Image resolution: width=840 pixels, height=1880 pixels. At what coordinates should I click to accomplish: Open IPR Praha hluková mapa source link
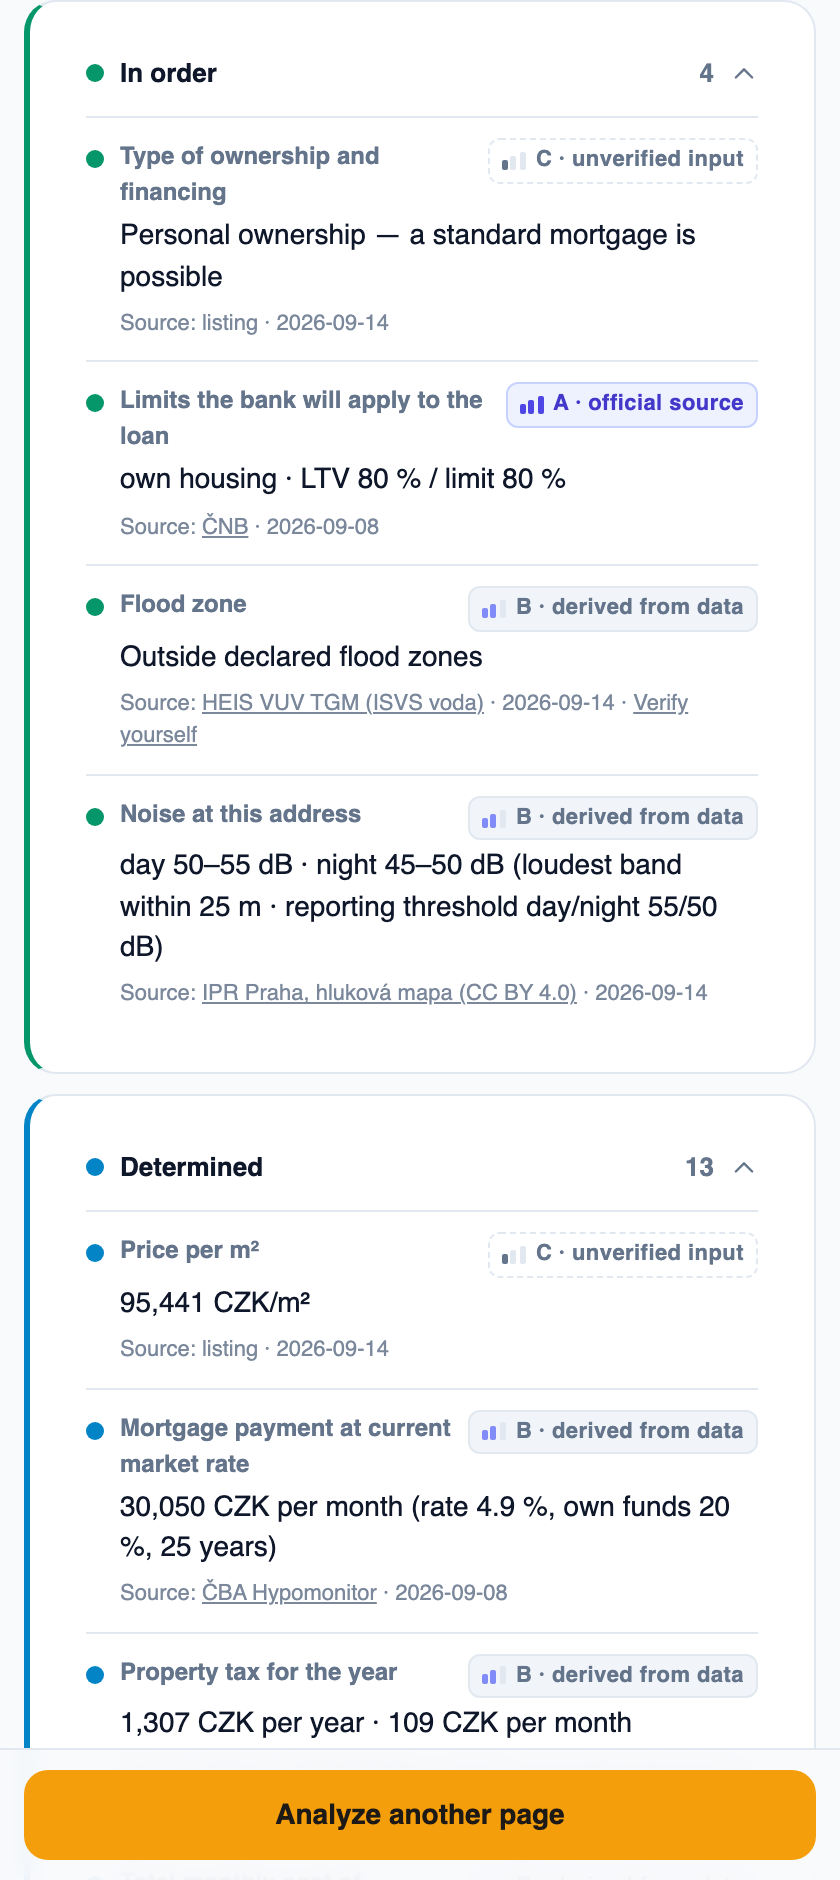(x=389, y=992)
